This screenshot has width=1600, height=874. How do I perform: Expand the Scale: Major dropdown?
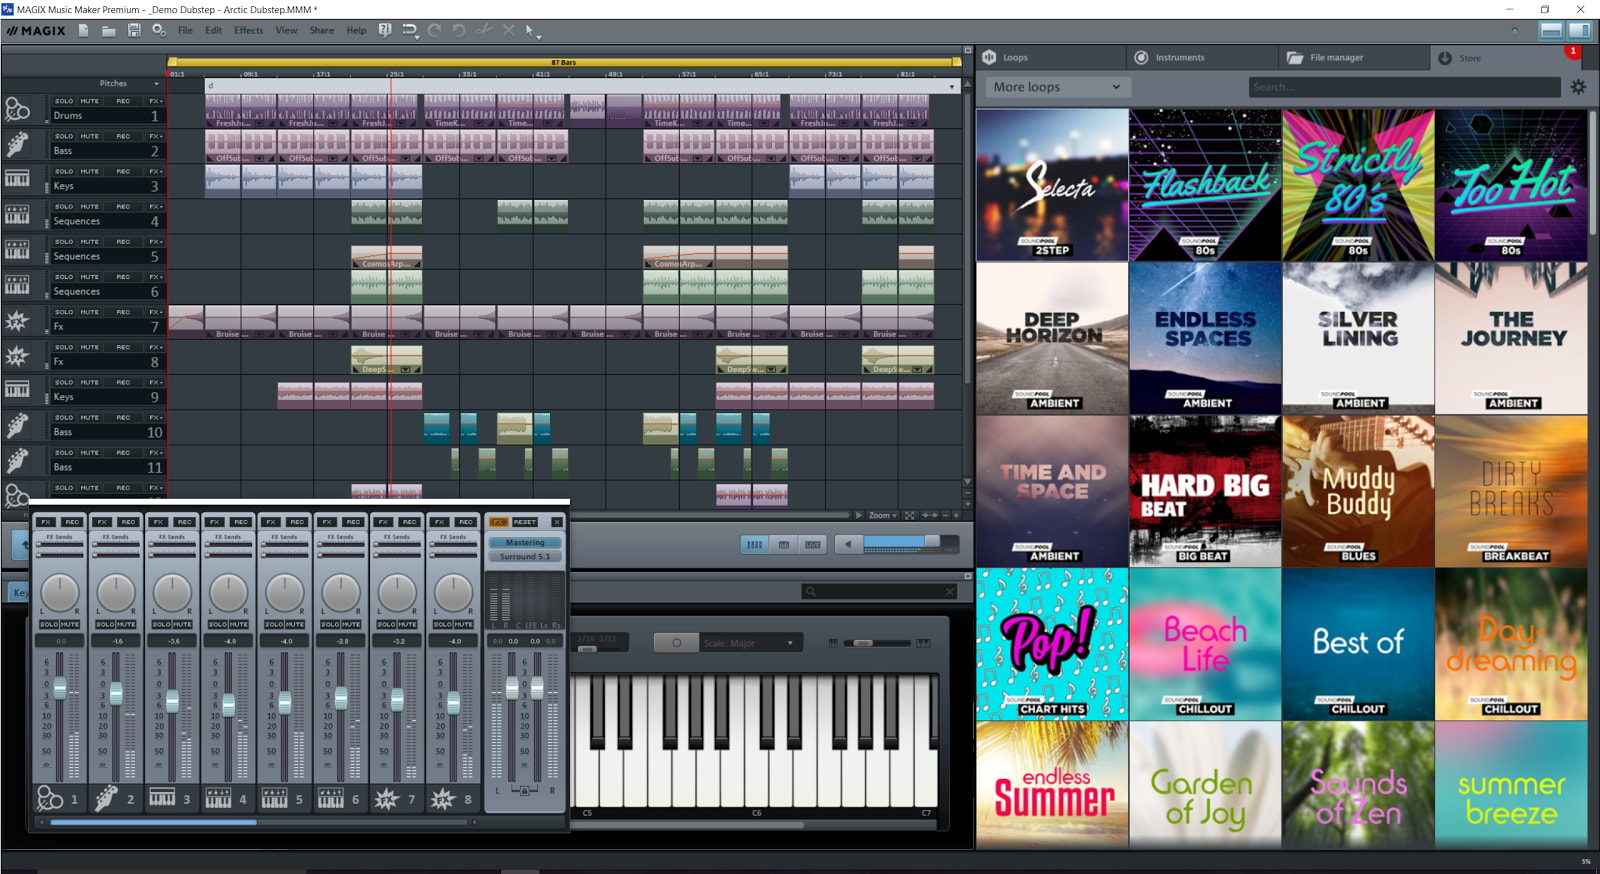pyautogui.click(x=748, y=643)
